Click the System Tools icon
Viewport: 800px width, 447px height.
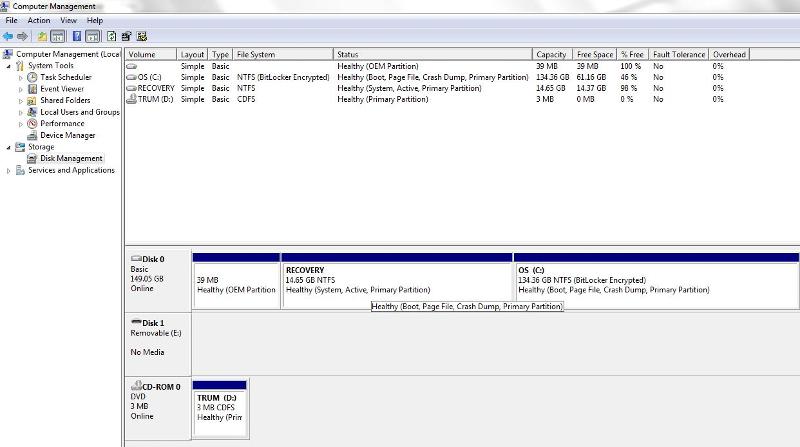click(x=20, y=65)
